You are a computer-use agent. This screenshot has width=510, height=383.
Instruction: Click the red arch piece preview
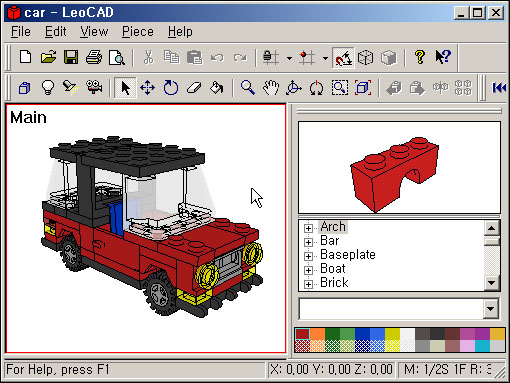pos(395,174)
